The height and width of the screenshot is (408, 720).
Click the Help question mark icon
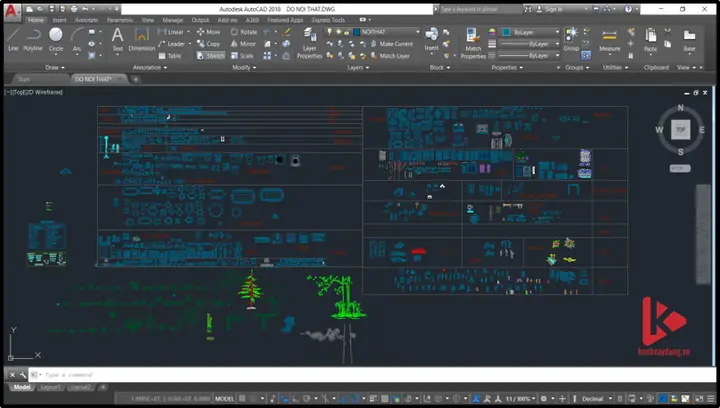tap(628, 9)
